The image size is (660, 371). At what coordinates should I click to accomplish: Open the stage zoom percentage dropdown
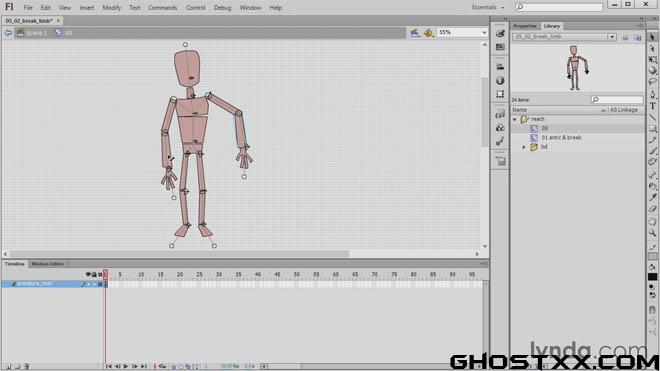[484, 32]
